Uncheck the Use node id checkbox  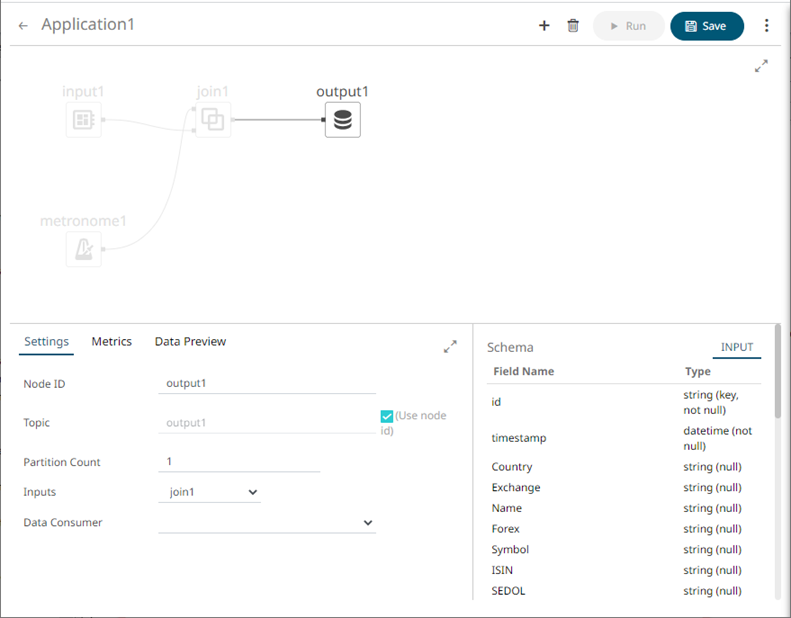pos(387,416)
